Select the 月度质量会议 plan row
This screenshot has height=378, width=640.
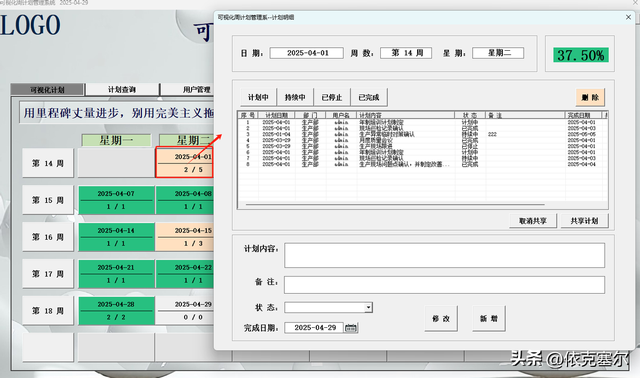click(x=422, y=140)
